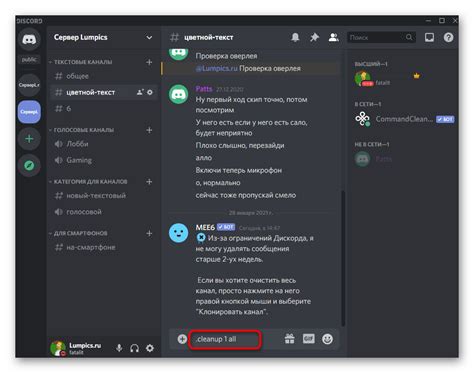This screenshot has width=474, height=373.
Task: Add a server with plus icon
Action: click(29, 139)
